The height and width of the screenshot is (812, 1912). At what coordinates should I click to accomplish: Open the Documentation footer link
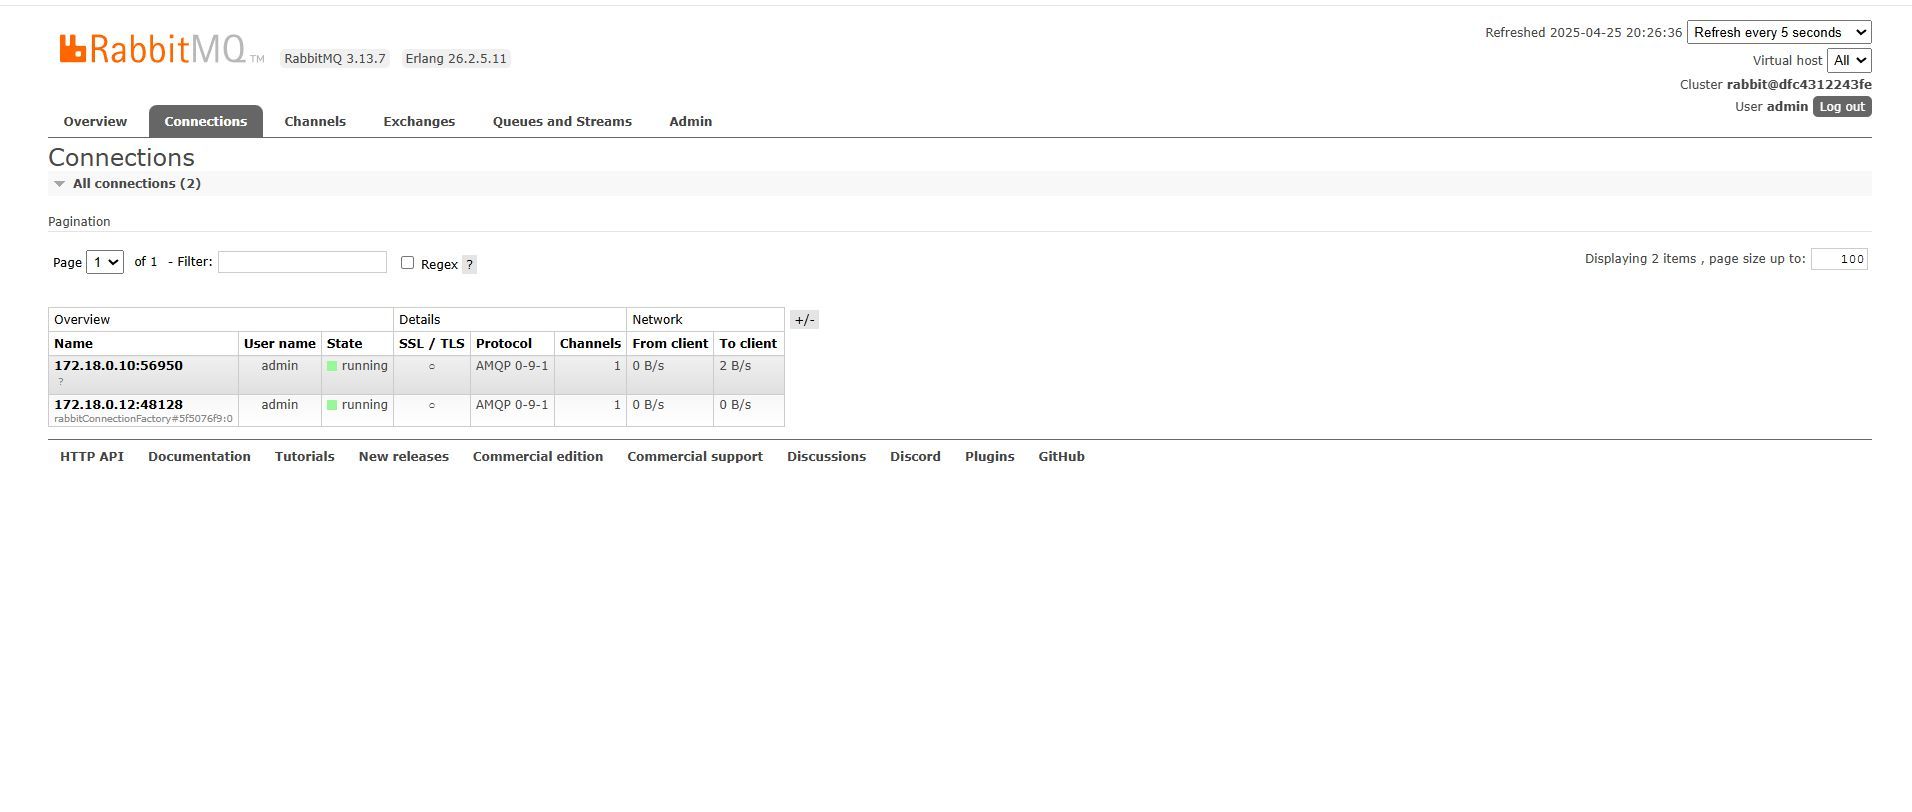199,456
